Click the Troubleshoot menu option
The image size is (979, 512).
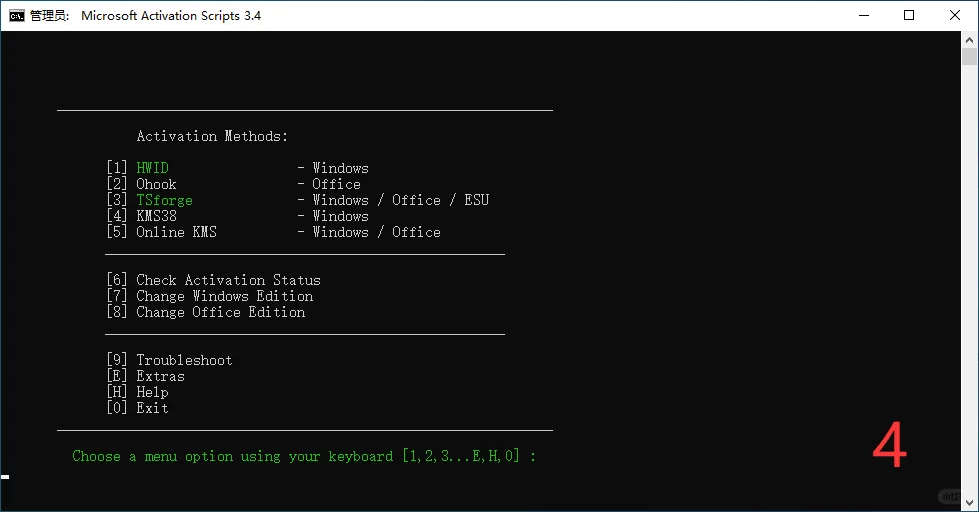click(184, 360)
